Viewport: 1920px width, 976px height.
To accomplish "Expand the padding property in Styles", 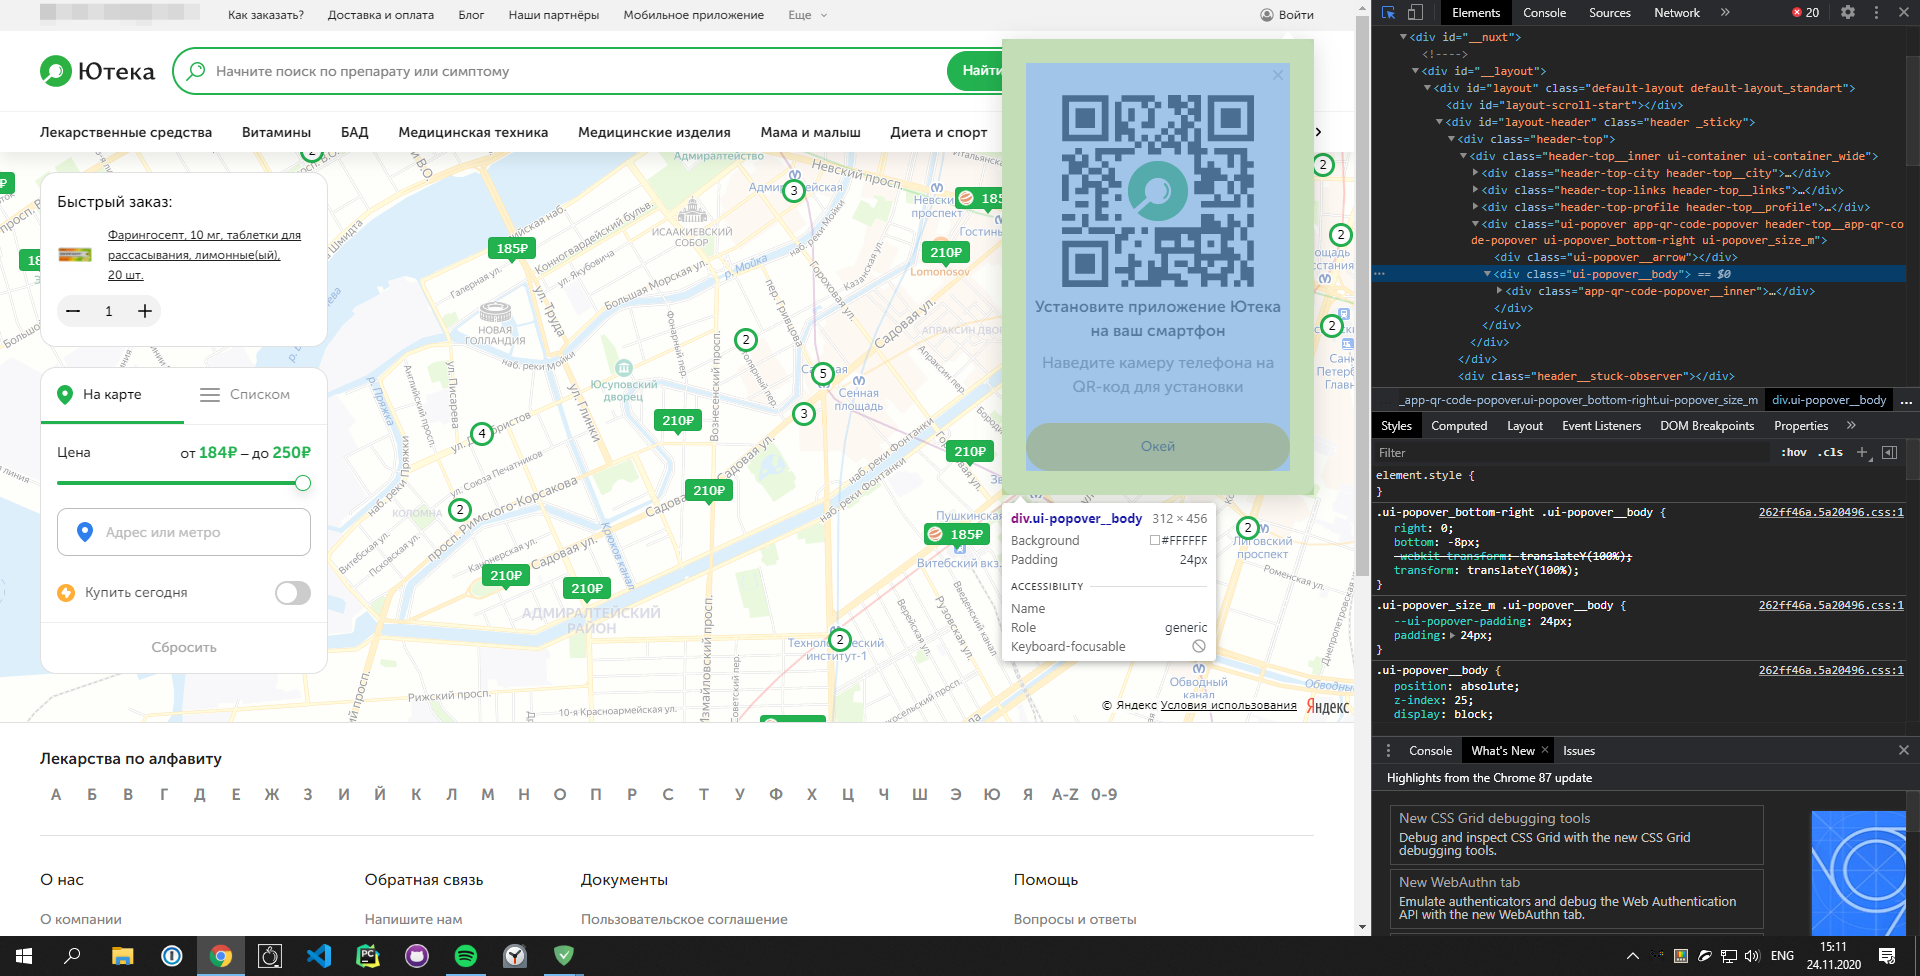I will [1452, 635].
